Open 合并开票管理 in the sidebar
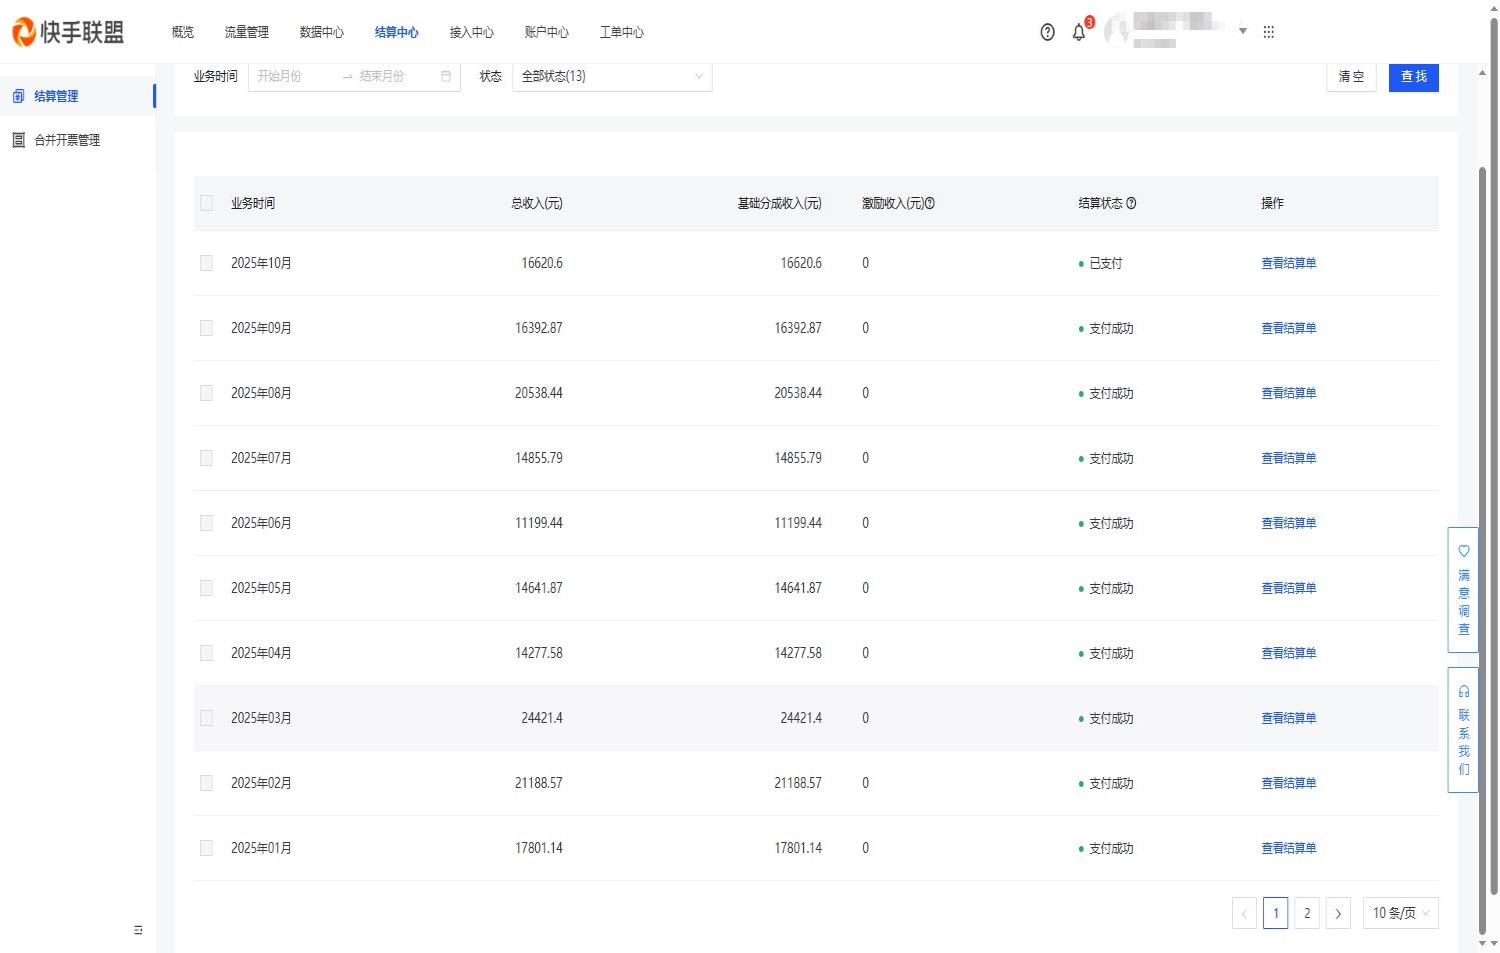1500x953 pixels. (x=67, y=140)
